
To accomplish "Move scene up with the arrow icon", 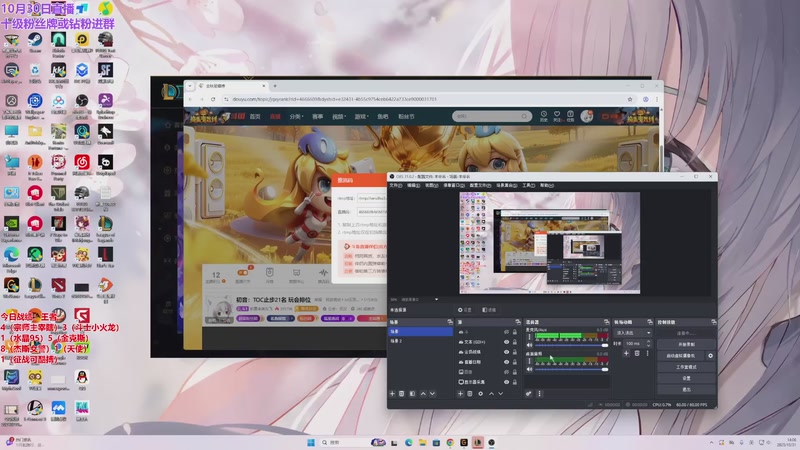I will coord(423,393).
